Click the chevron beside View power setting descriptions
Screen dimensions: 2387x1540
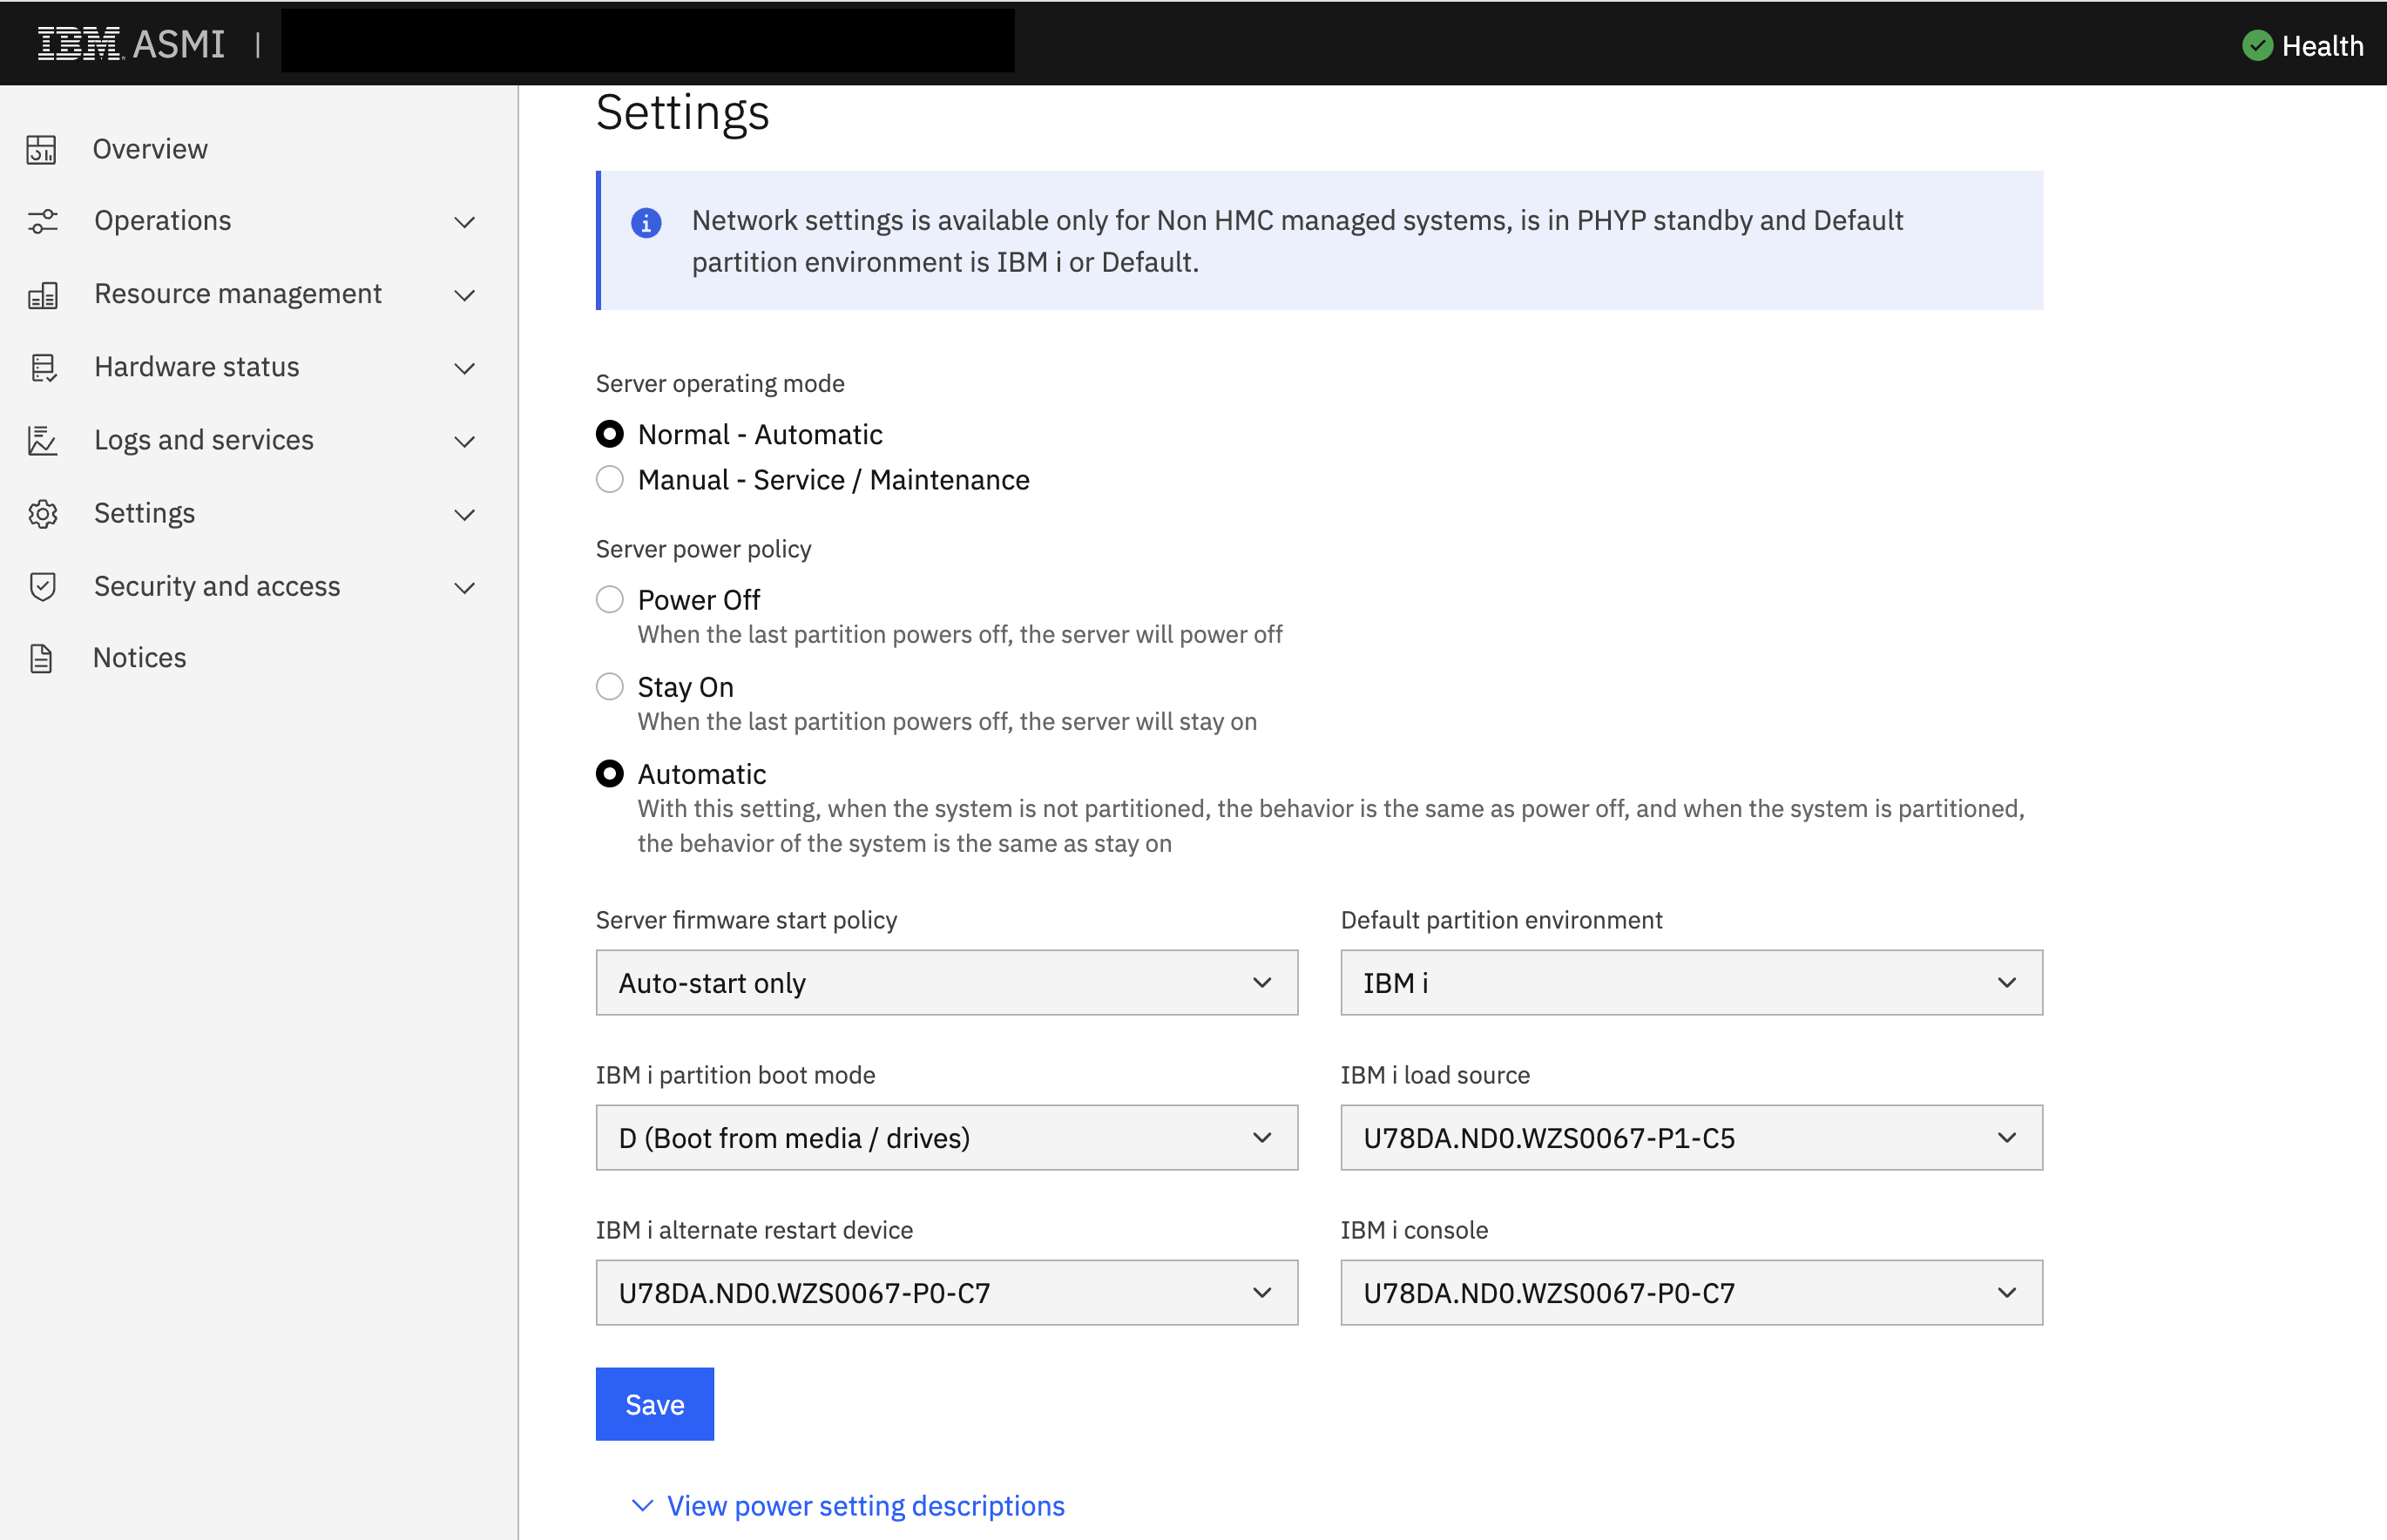(643, 1505)
